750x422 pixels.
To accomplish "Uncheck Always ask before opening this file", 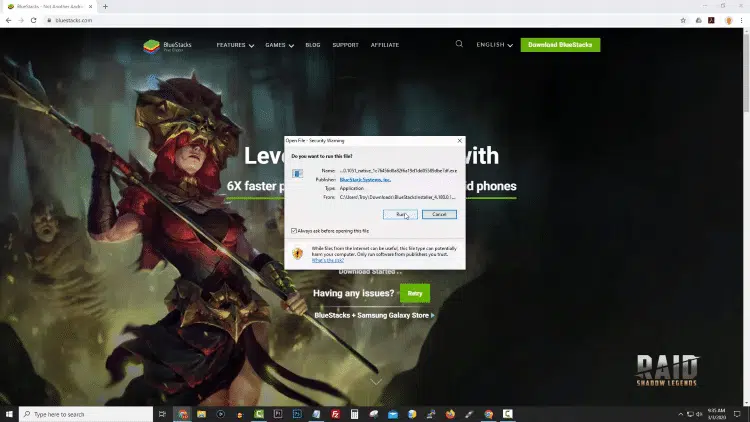I will [294, 231].
